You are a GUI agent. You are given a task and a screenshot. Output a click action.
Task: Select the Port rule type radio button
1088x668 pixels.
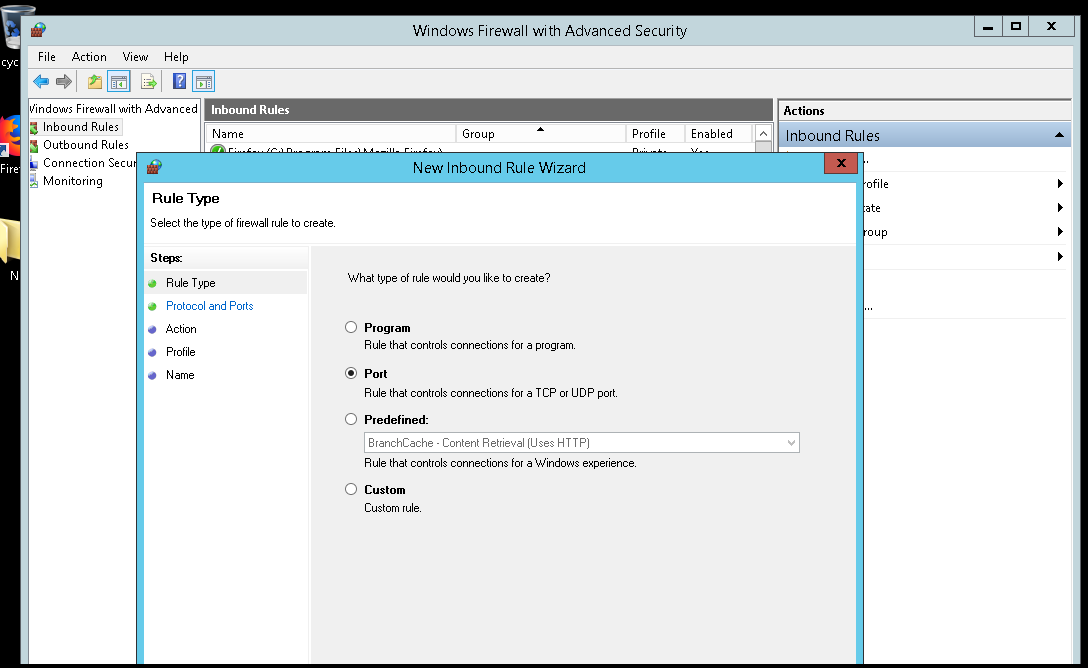351,373
